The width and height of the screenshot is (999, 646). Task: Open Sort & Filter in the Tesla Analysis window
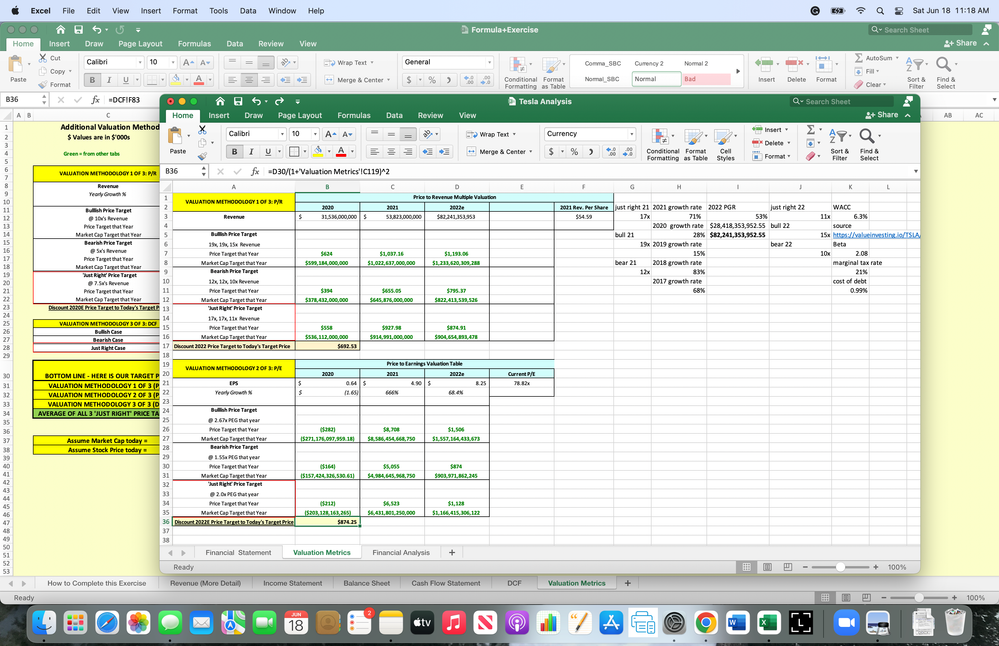pyautogui.click(x=841, y=138)
